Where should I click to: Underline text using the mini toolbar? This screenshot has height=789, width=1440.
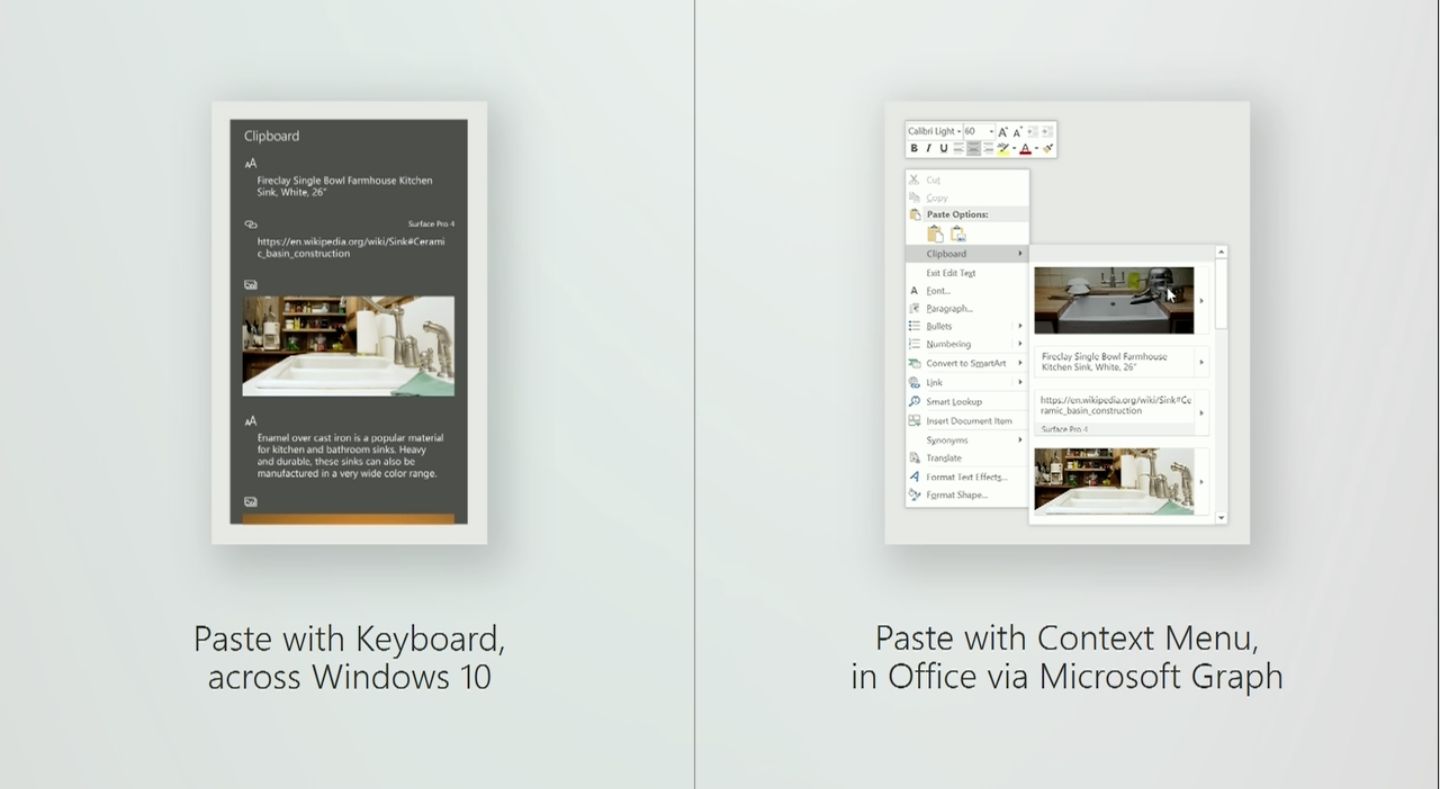(944, 147)
